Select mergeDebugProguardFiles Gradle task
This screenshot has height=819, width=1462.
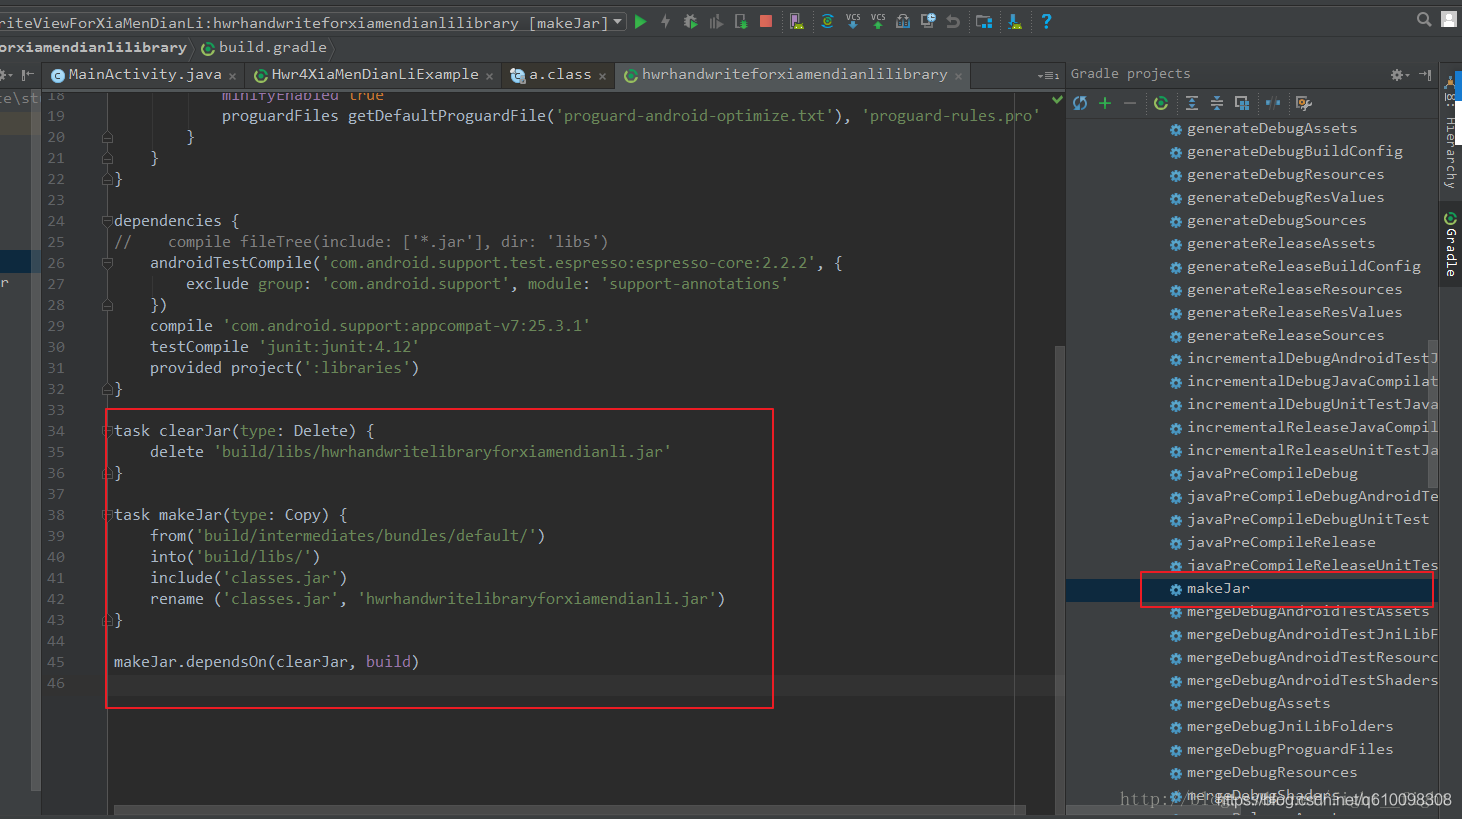(x=1290, y=749)
